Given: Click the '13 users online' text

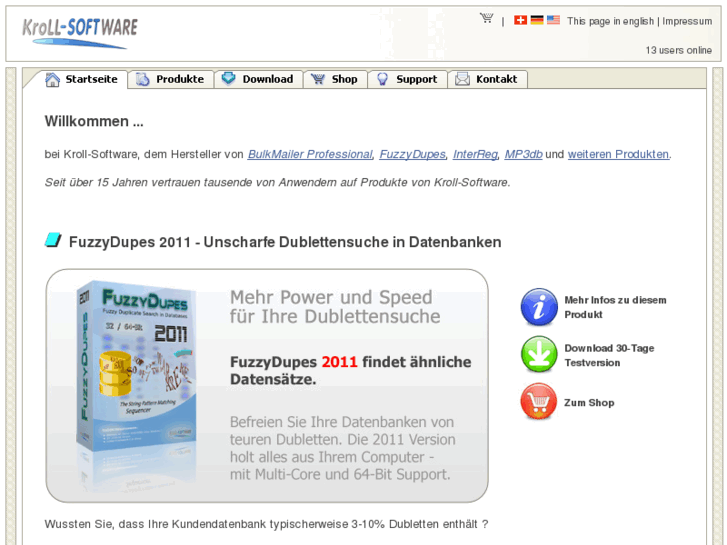Looking at the screenshot, I should click(x=678, y=50).
